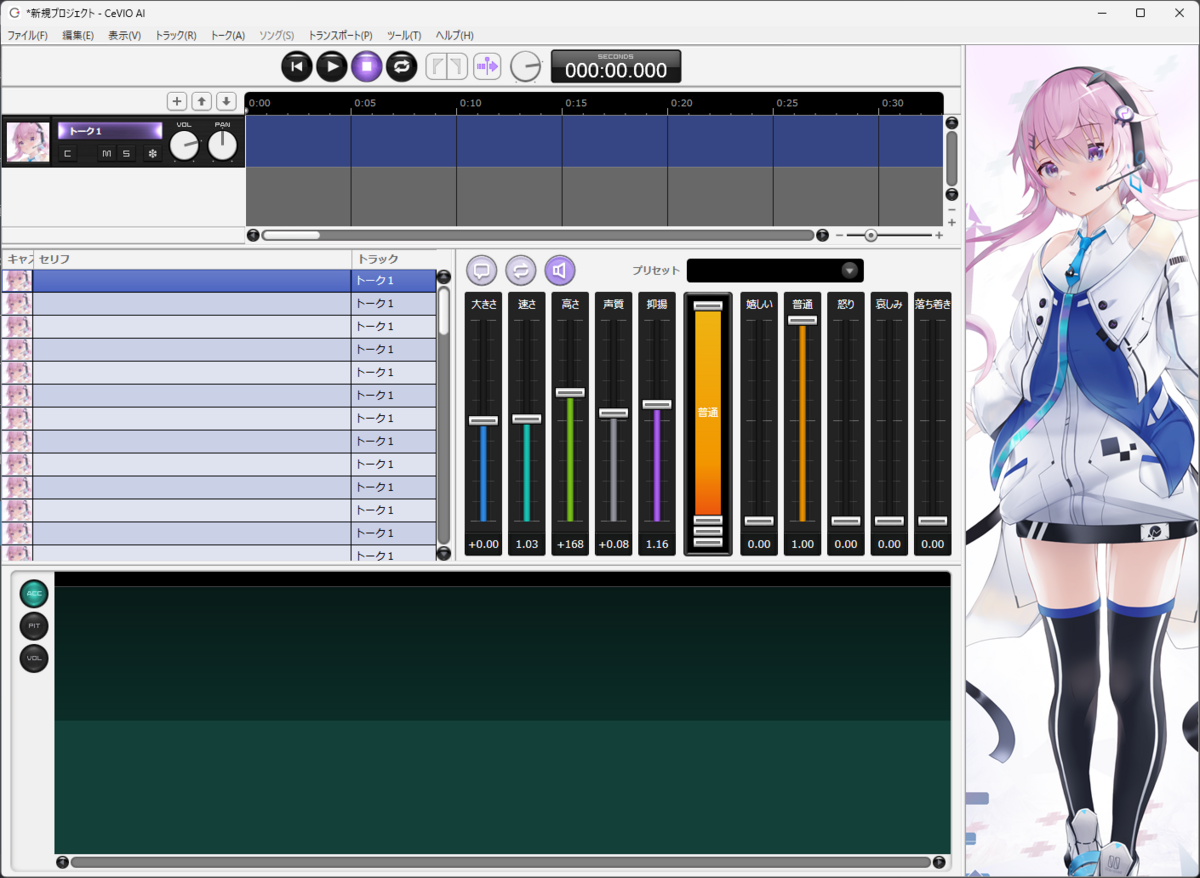Click the 速さ speed slider
1200x878 pixels.
coord(526,419)
